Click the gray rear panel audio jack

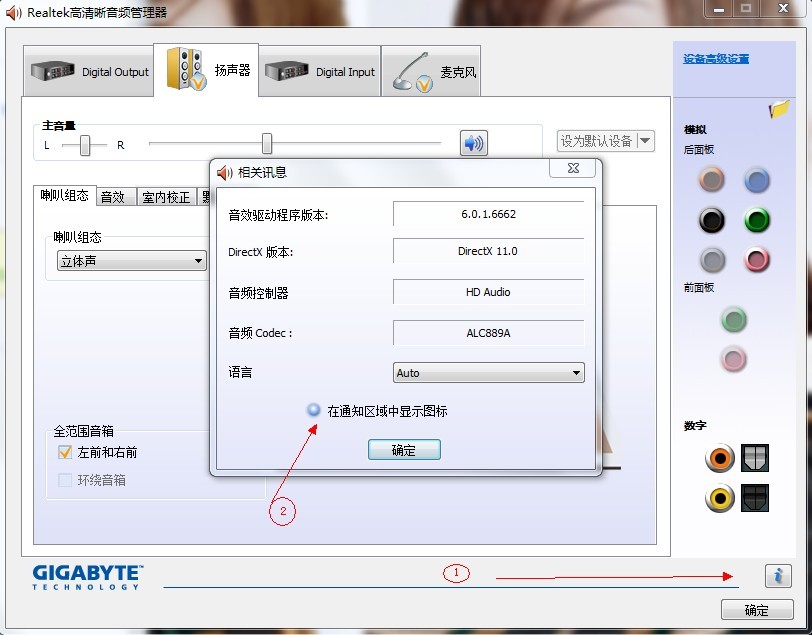(x=712, y=259)
